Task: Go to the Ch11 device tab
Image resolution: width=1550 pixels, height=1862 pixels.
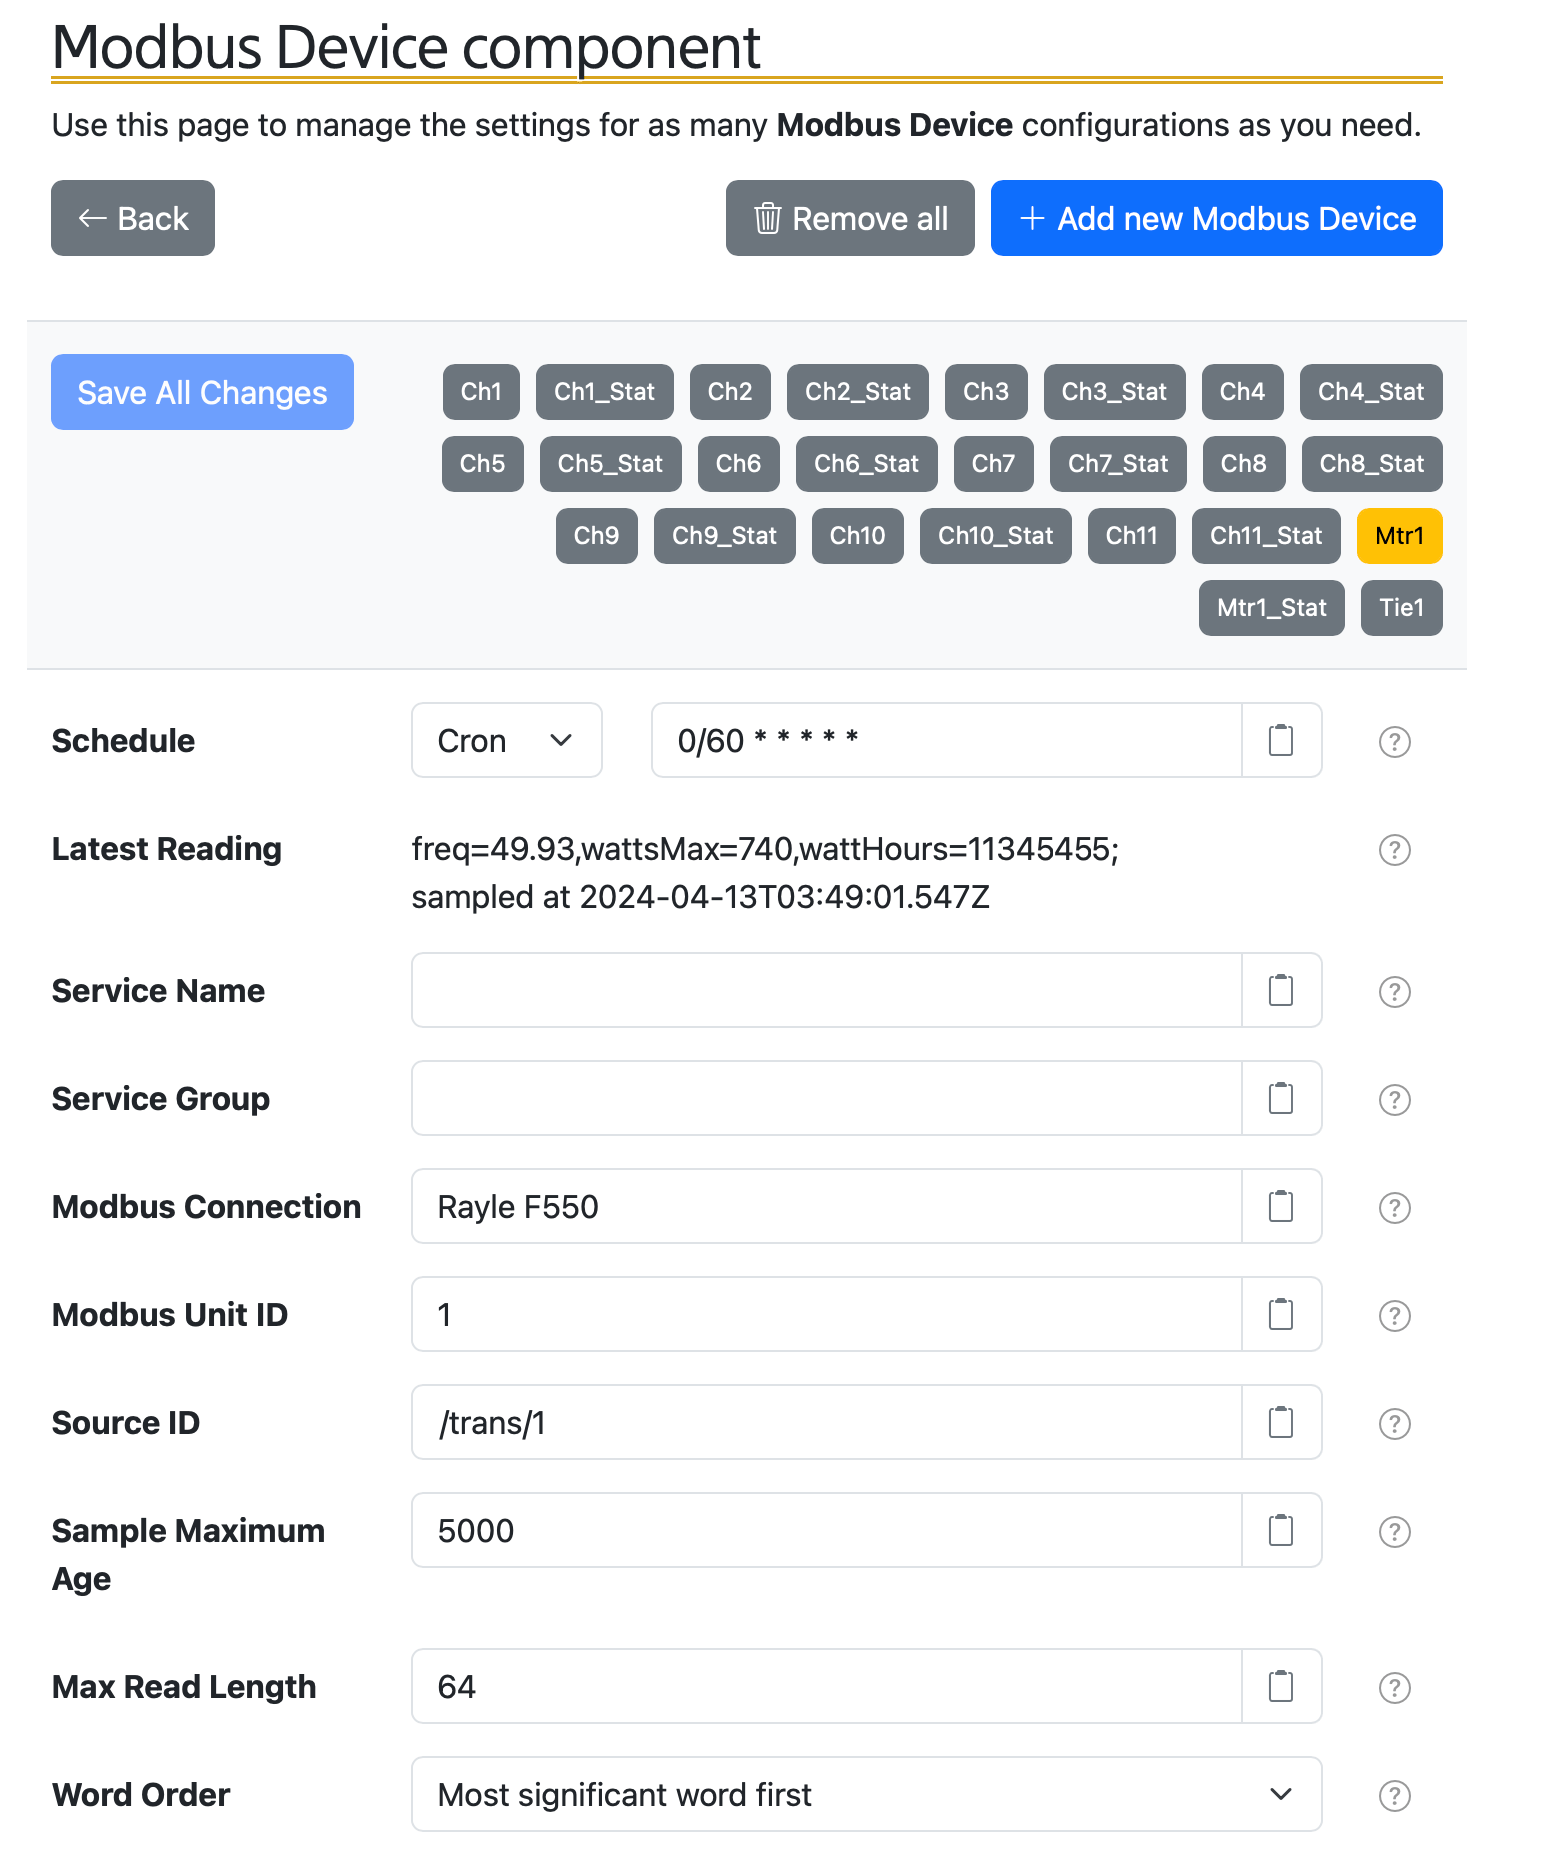Action: pyautogui.click(x=1132, y=536)
